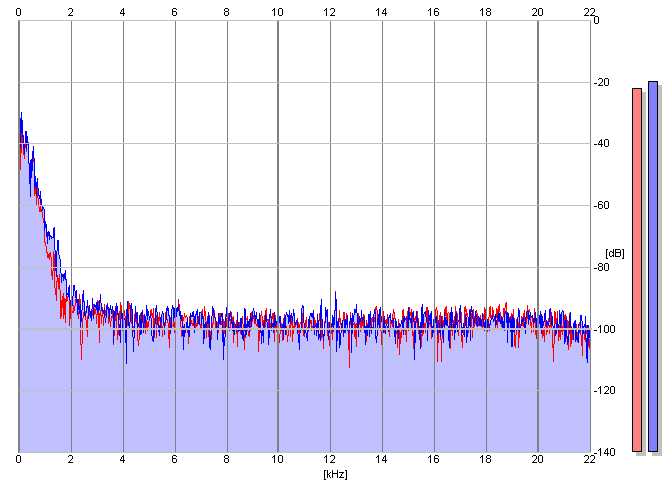Click the -120 dB axis label

(604, 390)
